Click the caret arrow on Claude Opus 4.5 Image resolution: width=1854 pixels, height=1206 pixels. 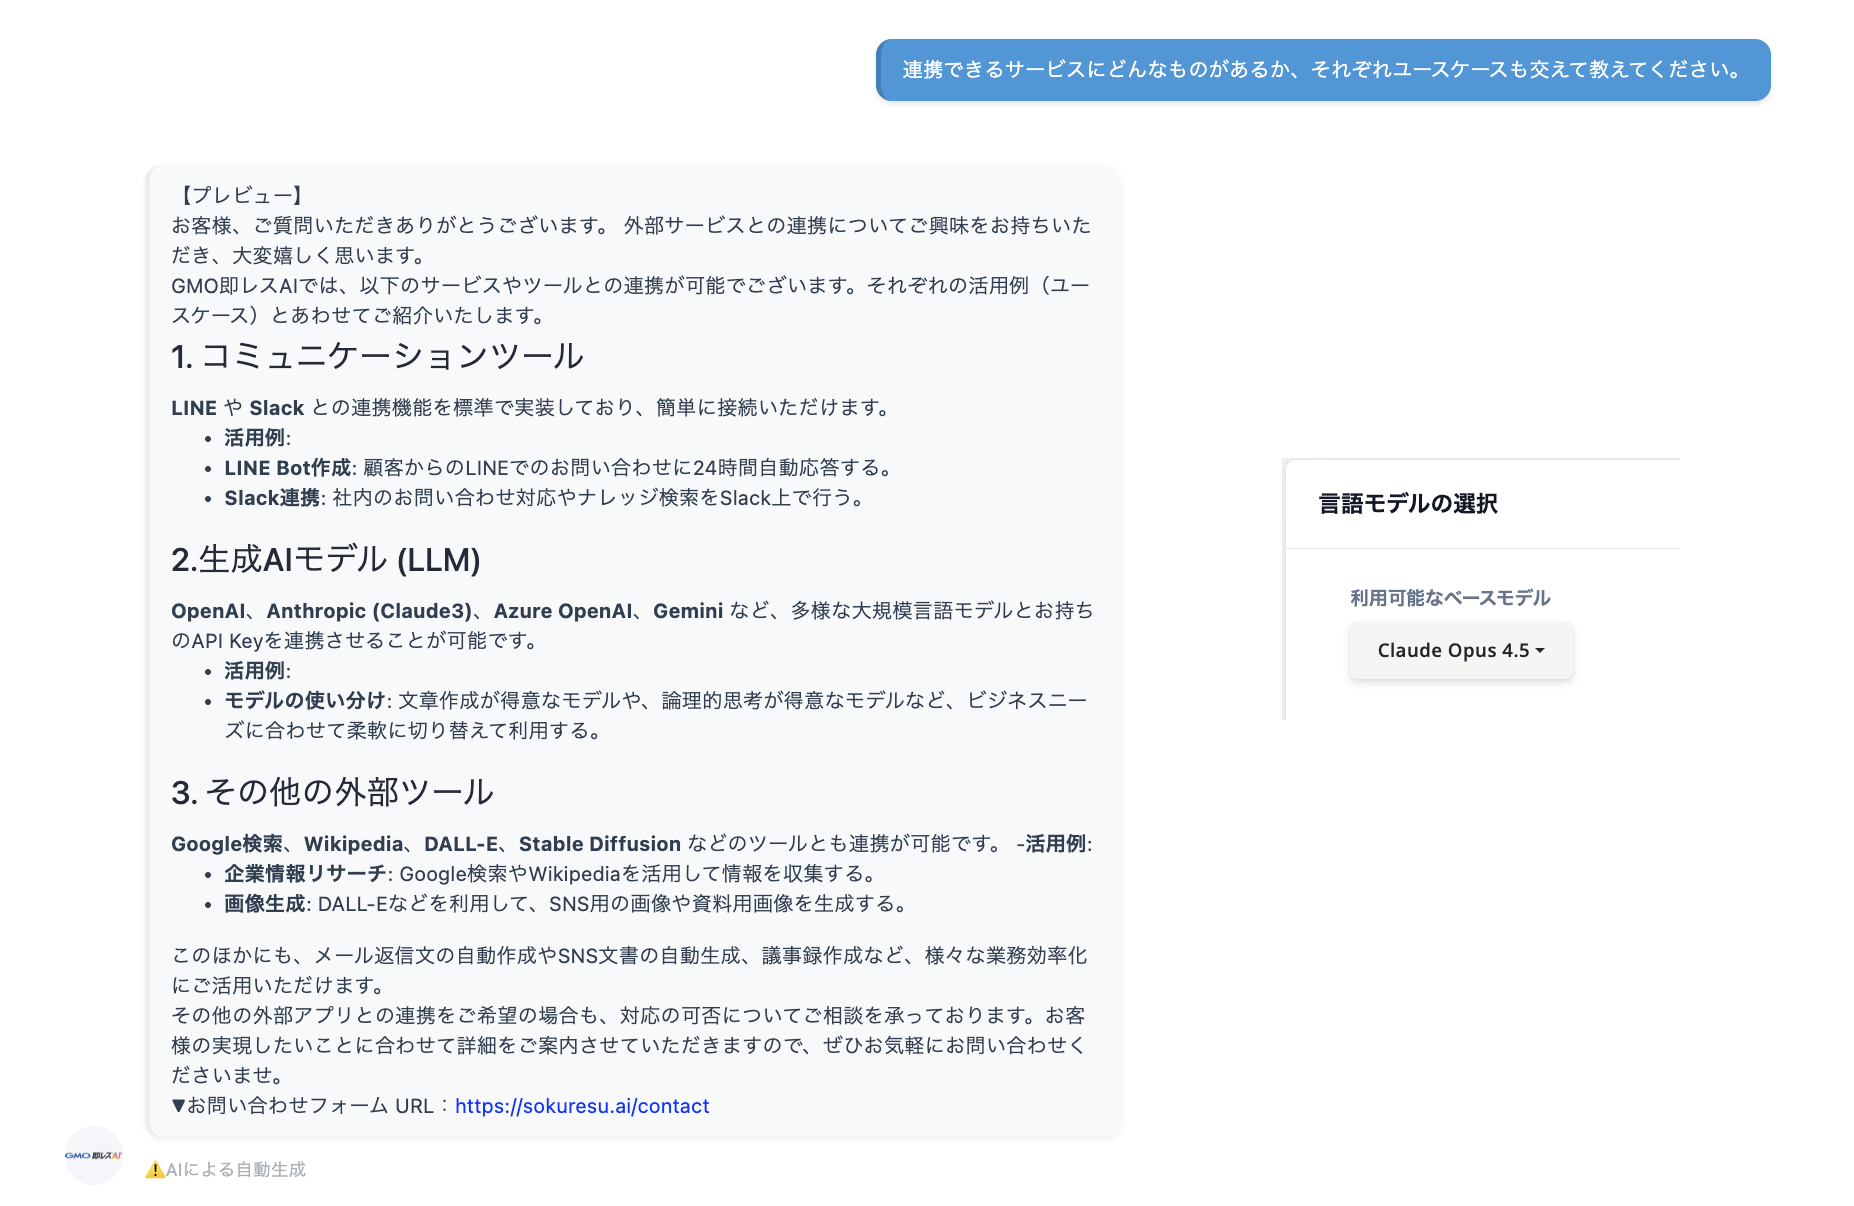pyautogui.click(x=1540, y=650)
